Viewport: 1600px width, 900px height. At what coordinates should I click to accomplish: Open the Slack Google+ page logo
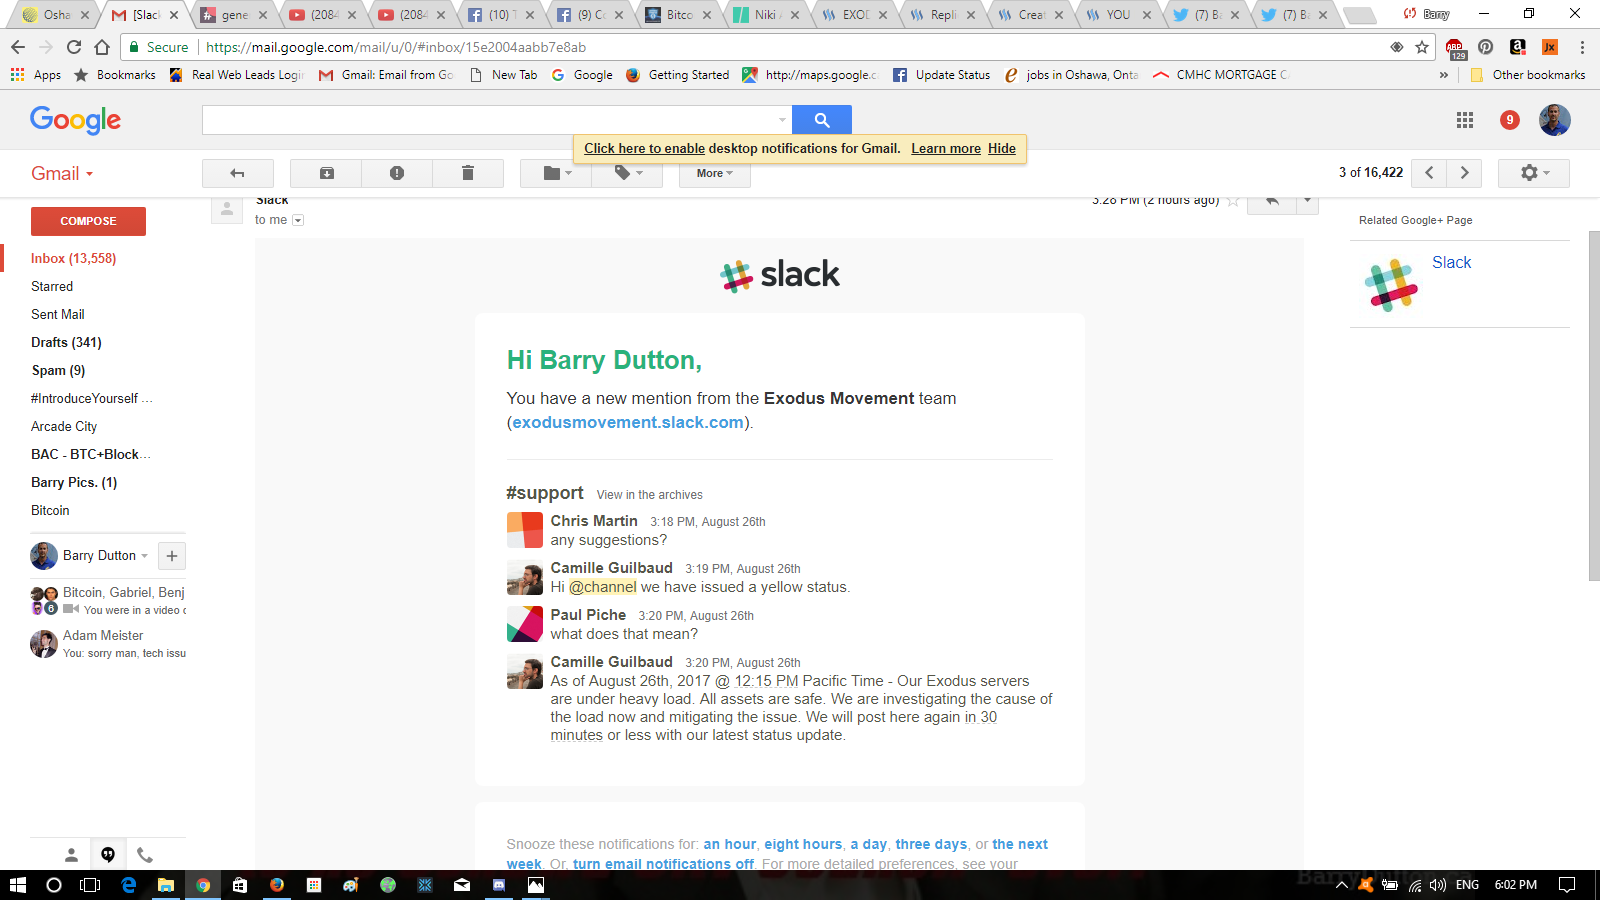pyautogui.click(x=1391, y=286)
